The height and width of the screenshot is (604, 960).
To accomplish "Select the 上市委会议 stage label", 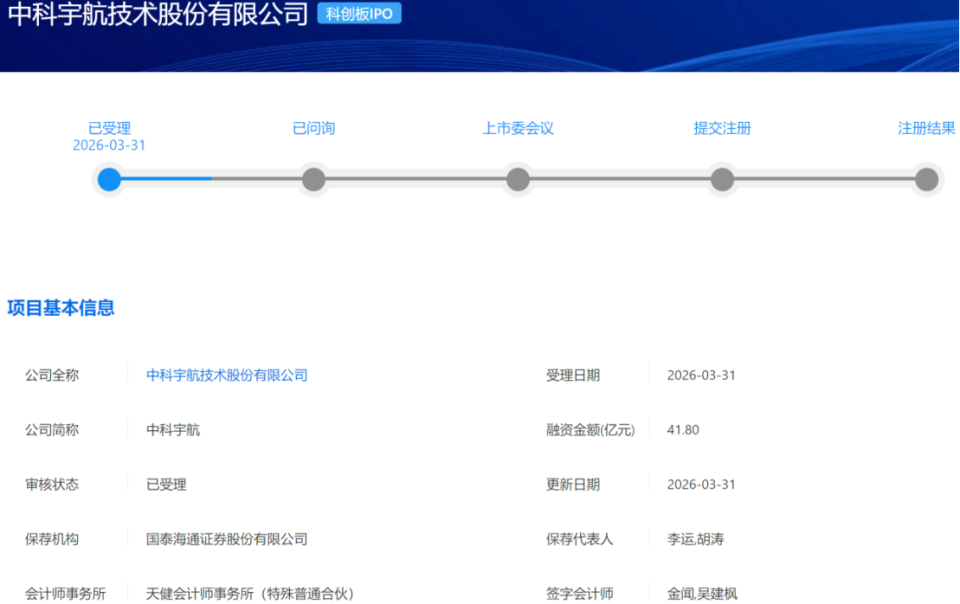I will [x=517, y=128].
